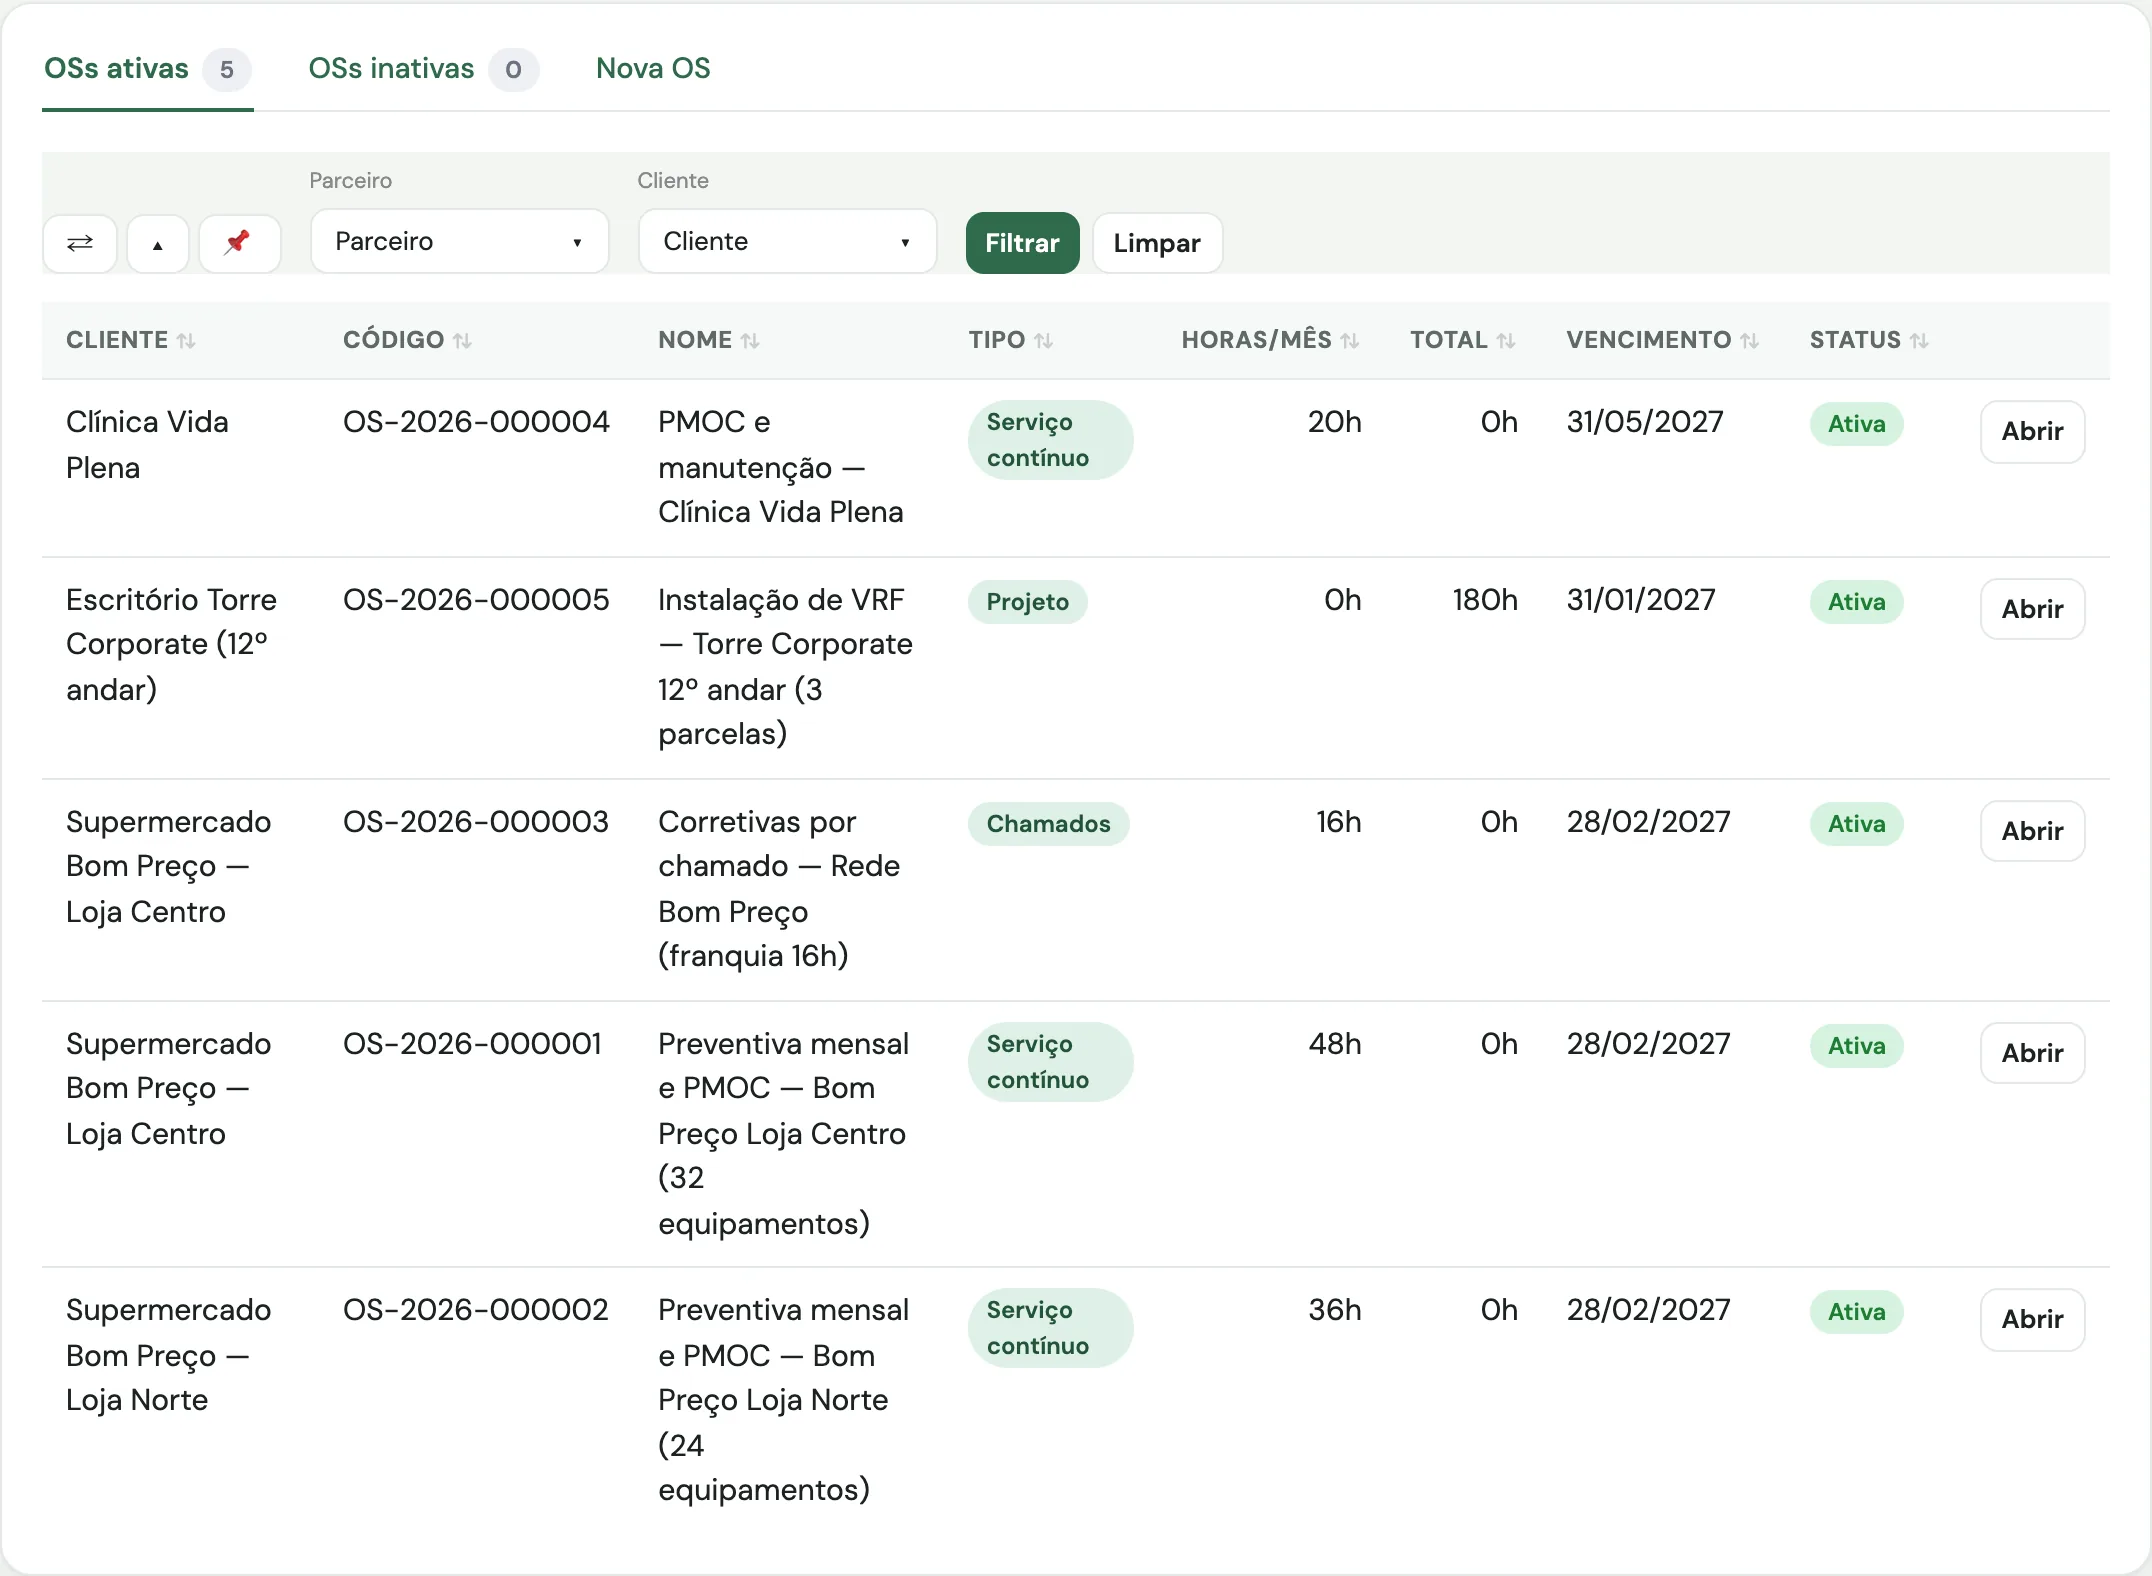Viewport: 2152px width, 1576px height.
Task: Sort by HORAS/MÊS column arrows
Action: 1349,341
